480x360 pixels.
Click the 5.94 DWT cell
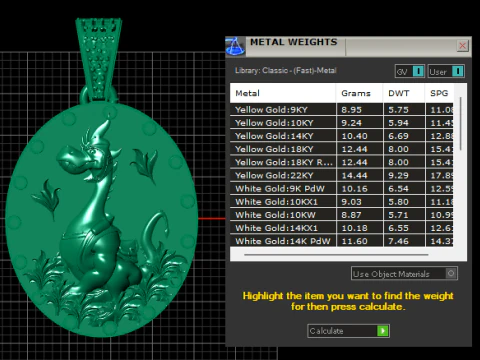coord(404,123)
